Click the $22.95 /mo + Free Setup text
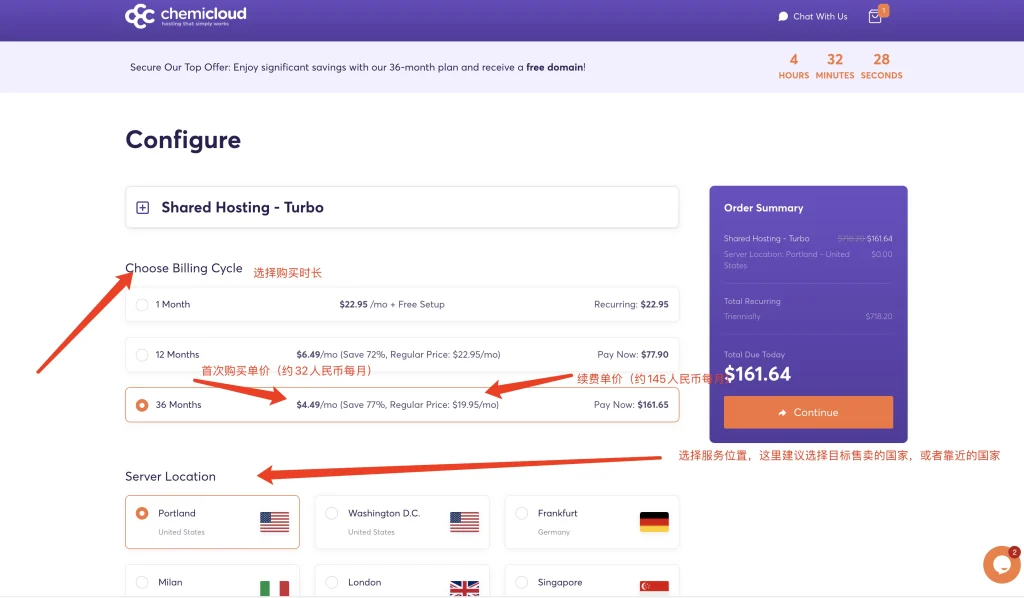Screen dimensions: 1024x598 click(x=392, y=304)
